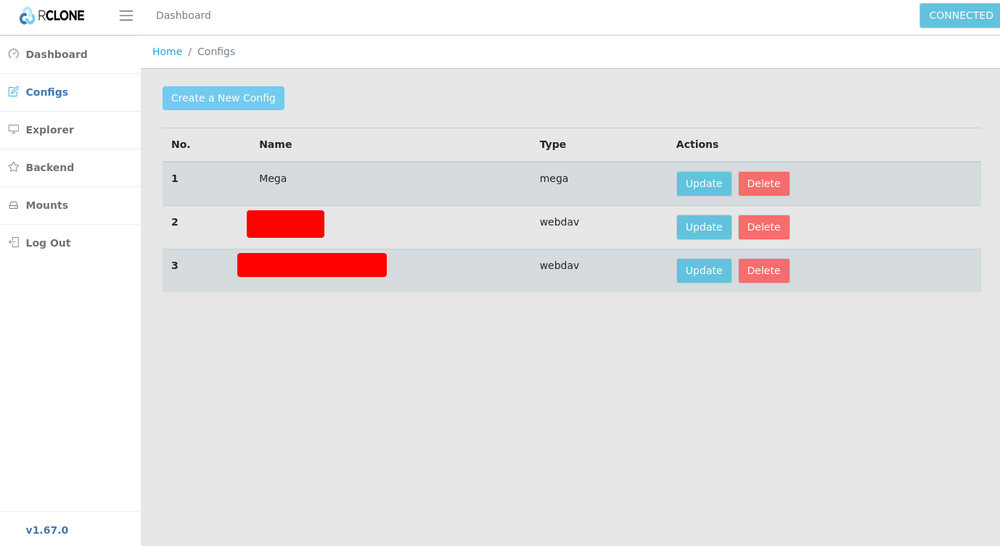Update config number 3

[x=704, y=270]
